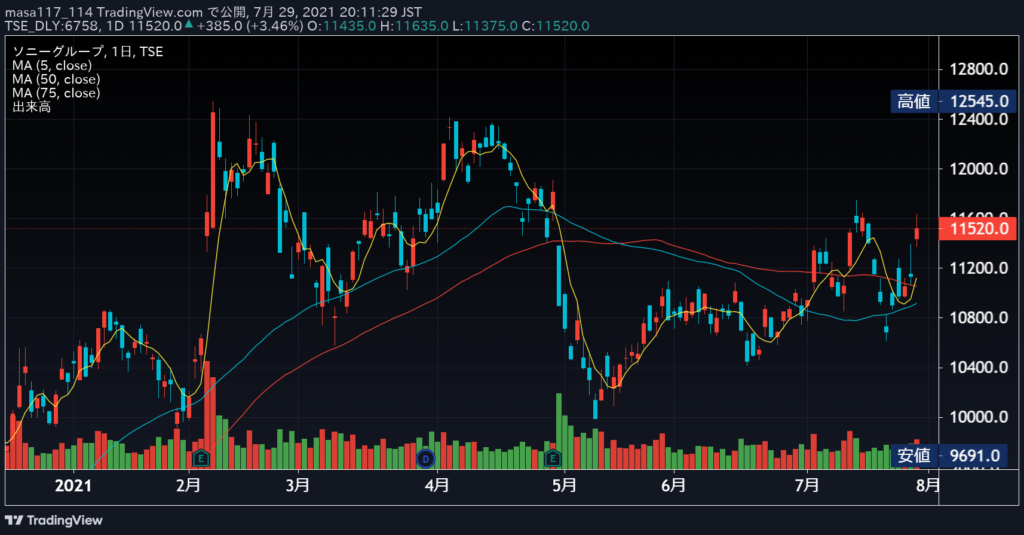Click the 7月 label on time axis
1024x535 pixels.
click(807, 485)
